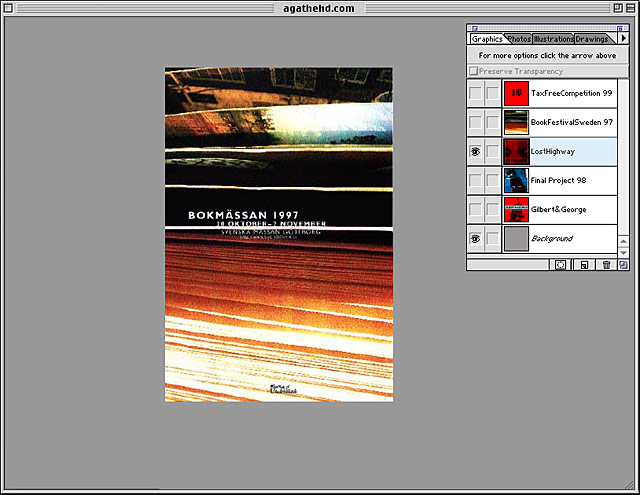
Task: Click the layers scrollbar up arrow
Action: [623, 241]
